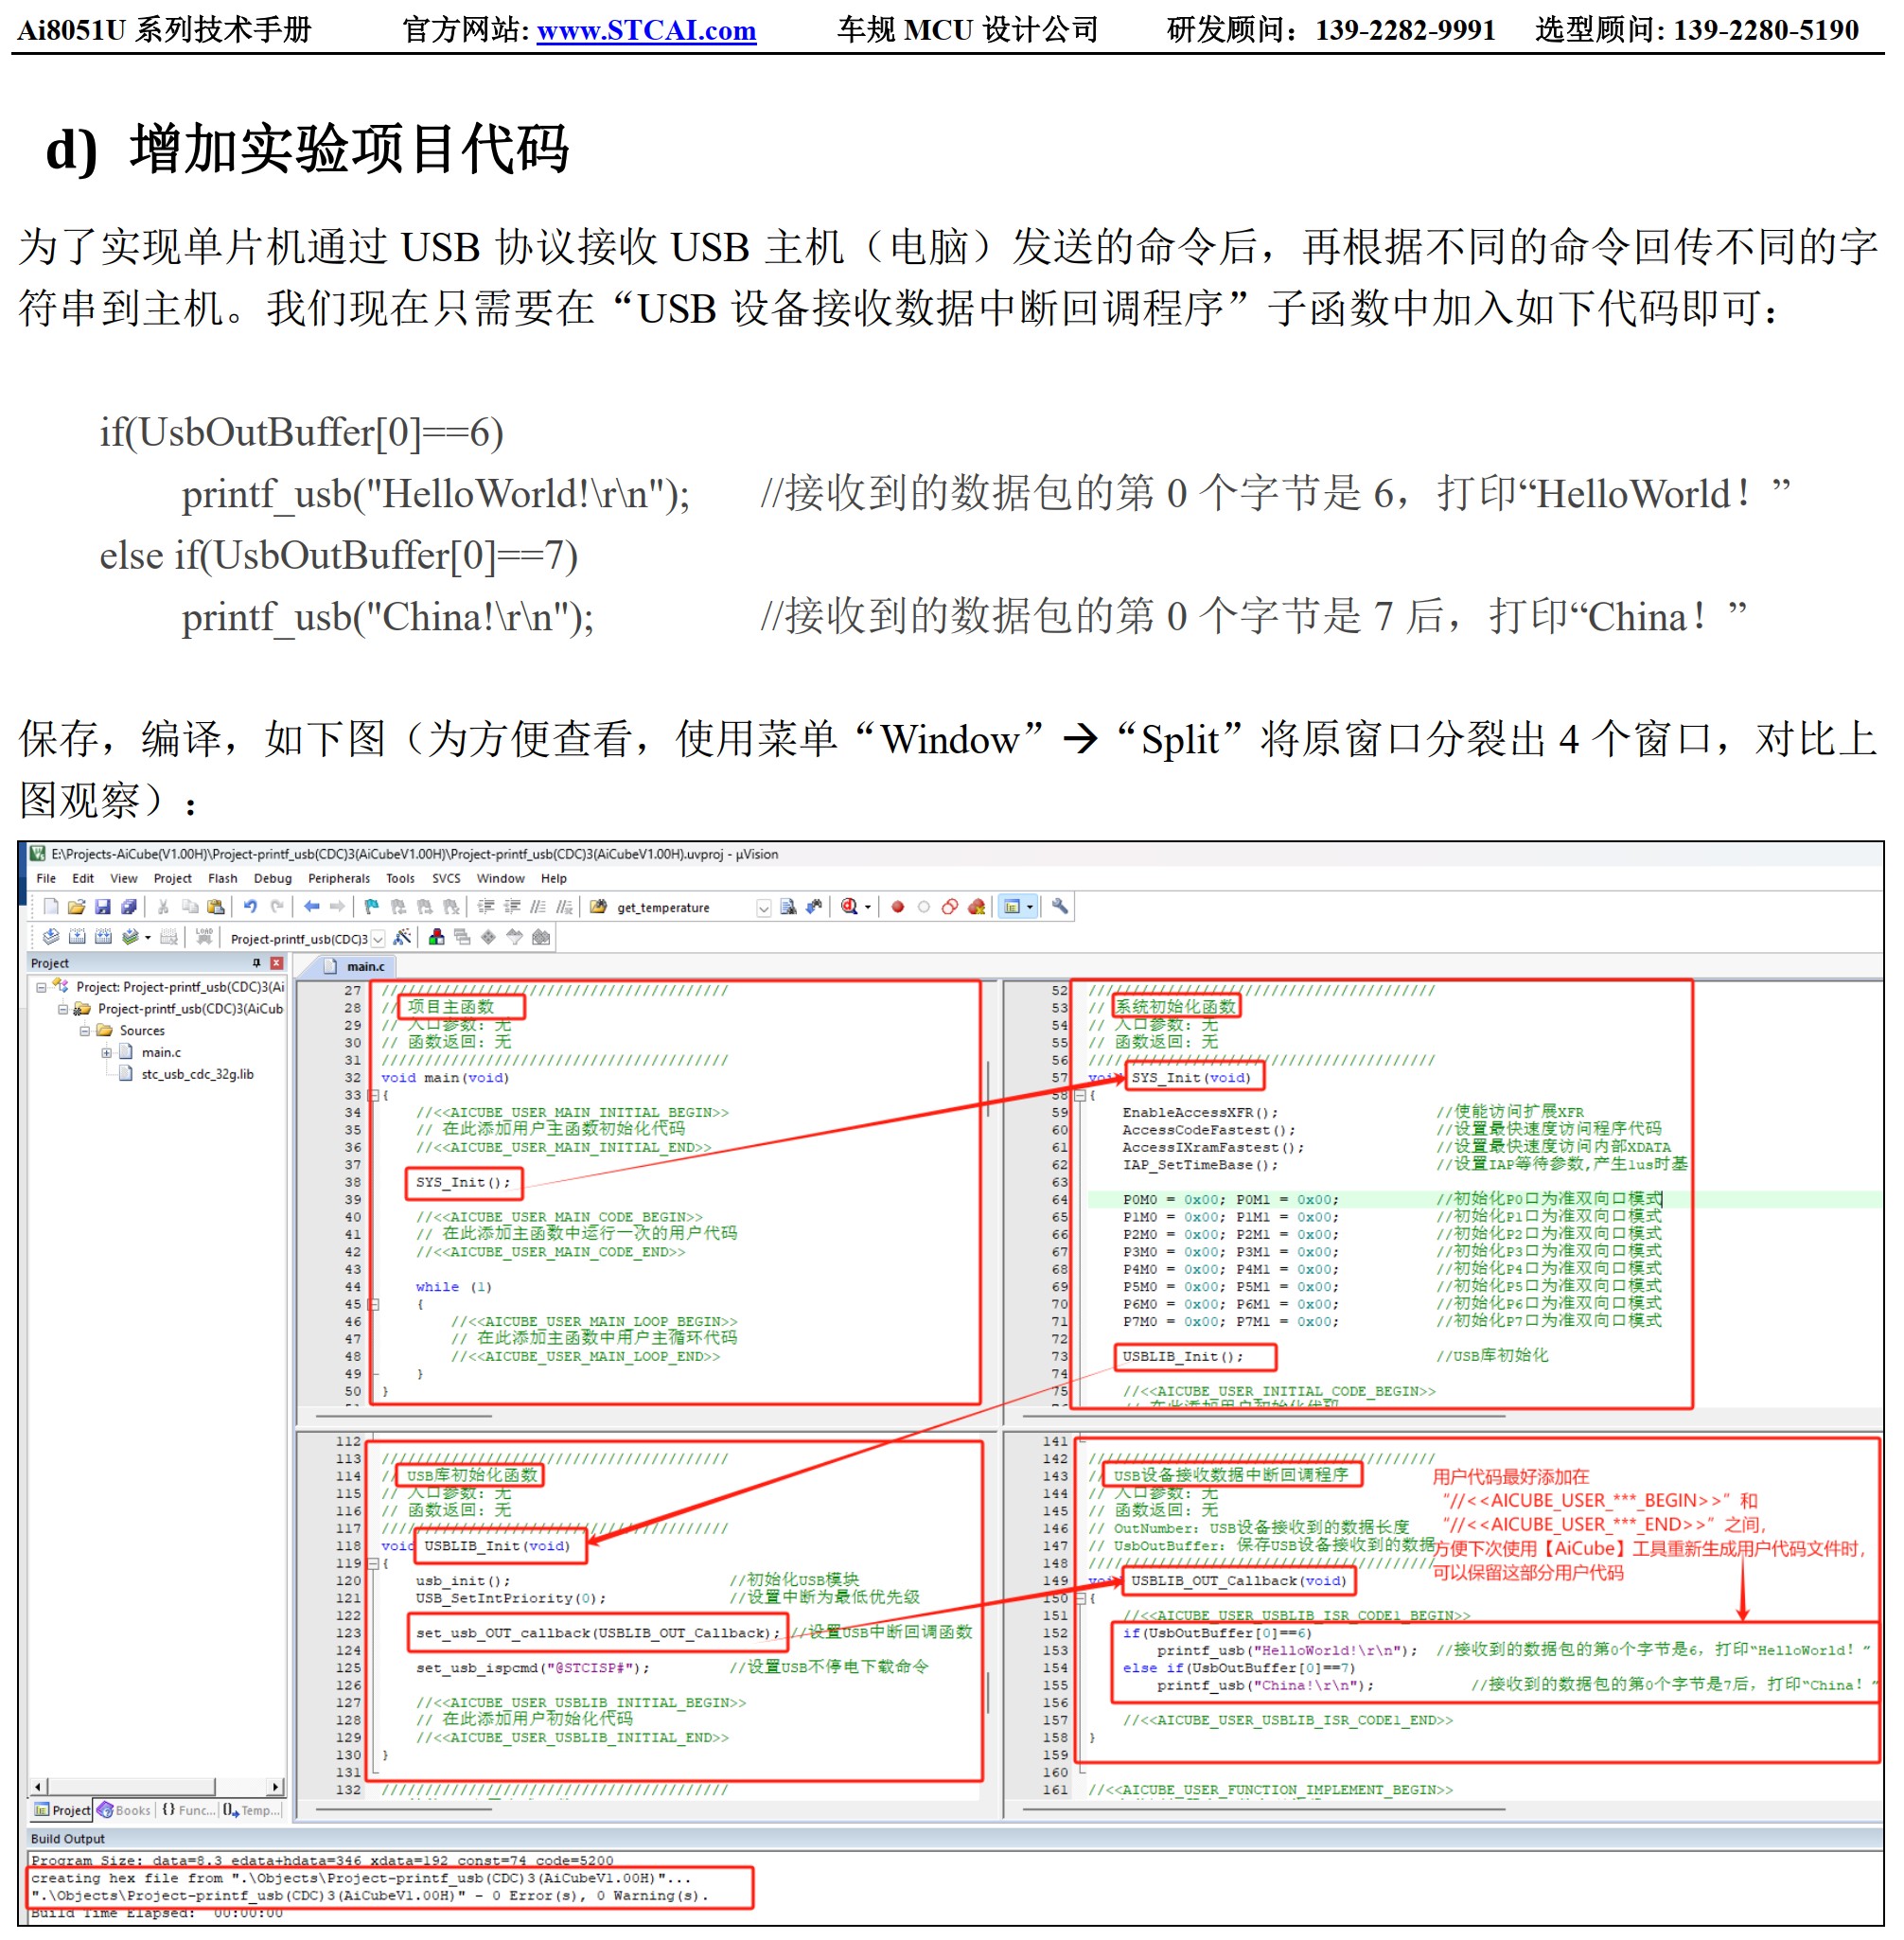The width and height of the screenshot is (1904, 1940).
Task: Open the www.STCAI.com link
Action: (x=646, y=30)
